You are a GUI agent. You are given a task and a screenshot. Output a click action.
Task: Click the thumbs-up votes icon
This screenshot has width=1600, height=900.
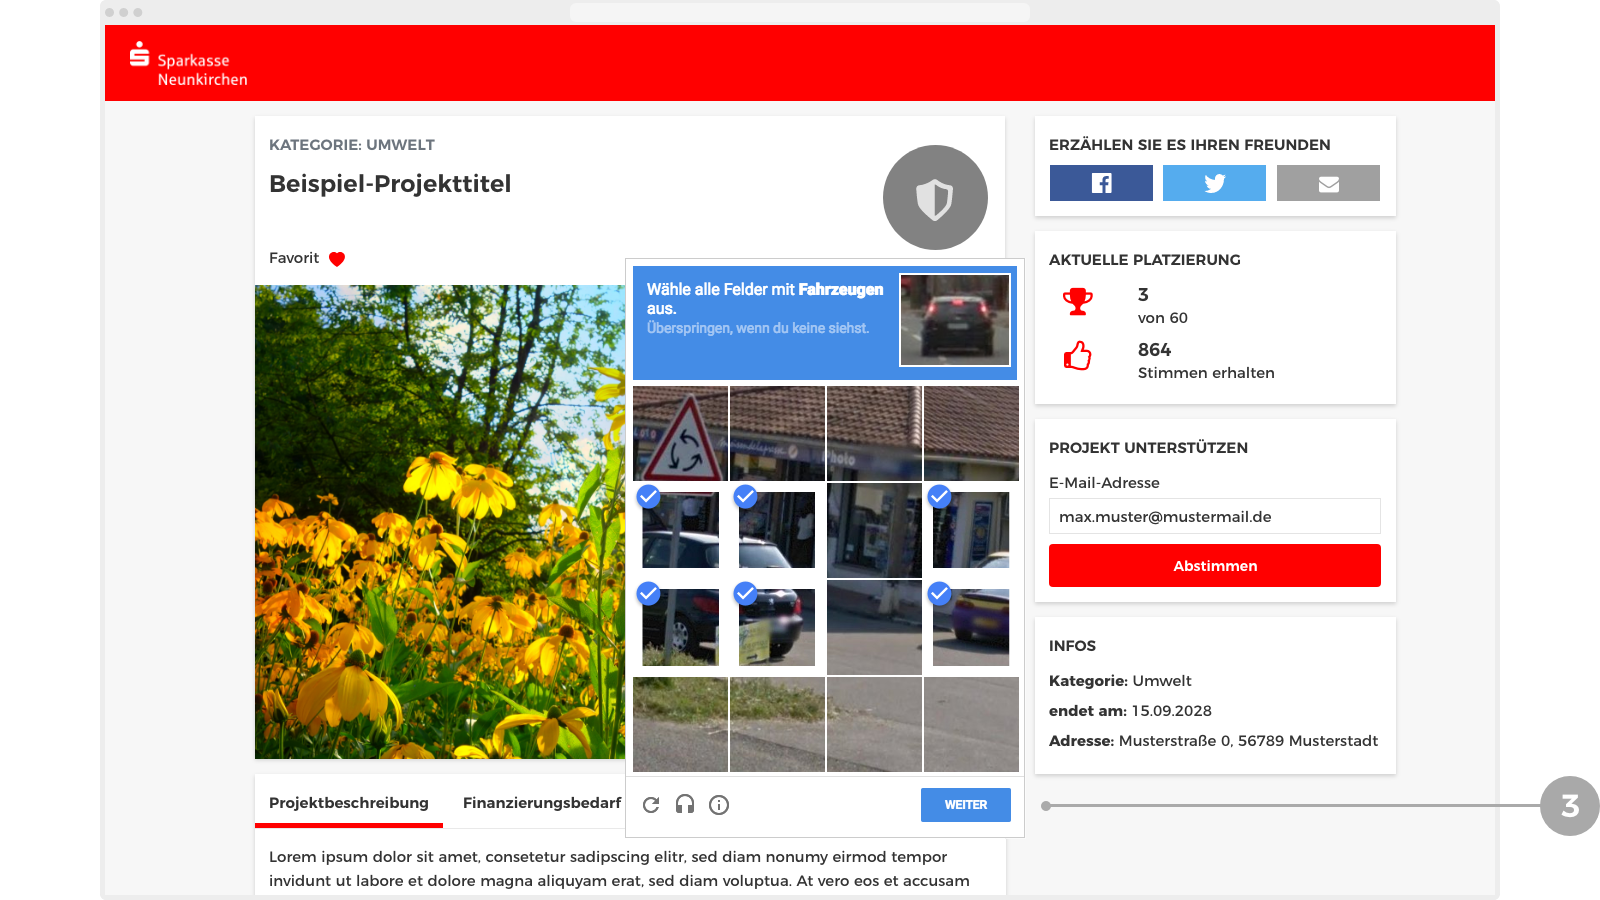(x=1077, y=355)
